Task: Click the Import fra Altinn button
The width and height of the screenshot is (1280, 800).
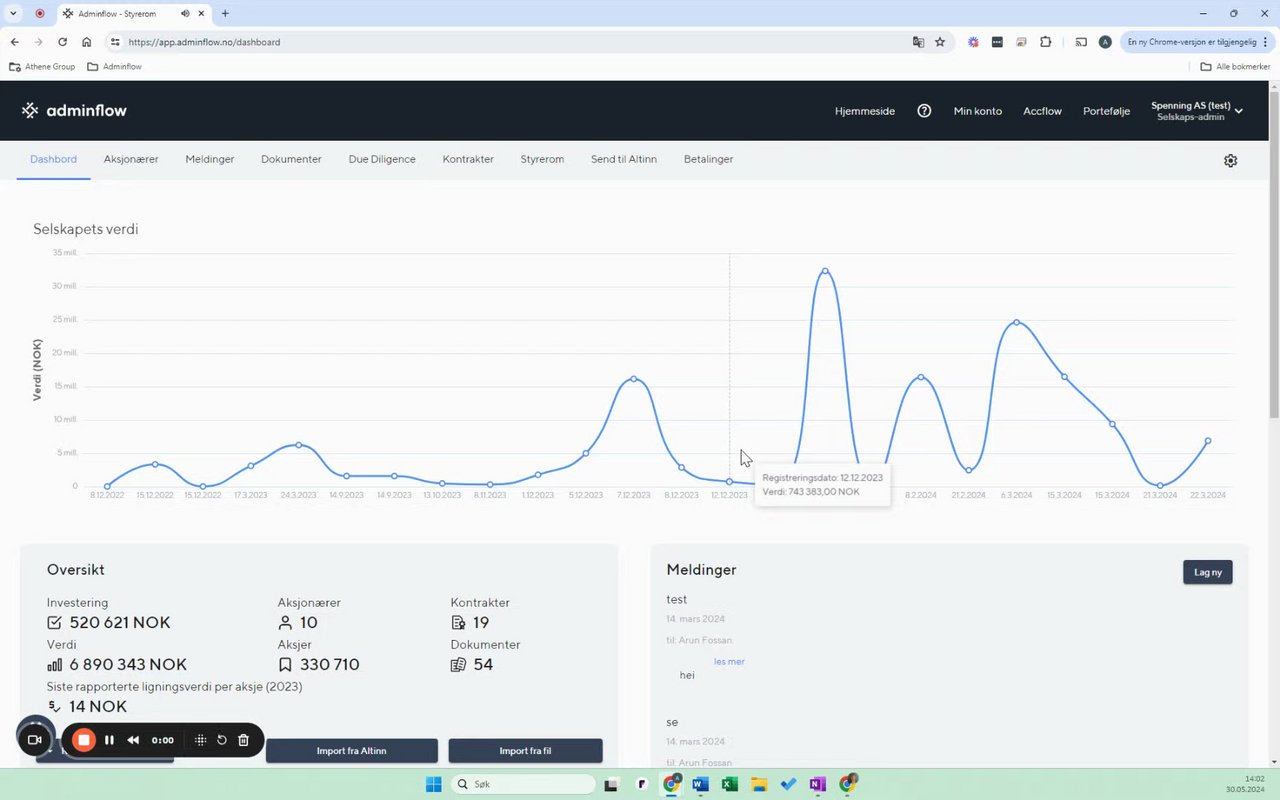Action: point(351,751)
